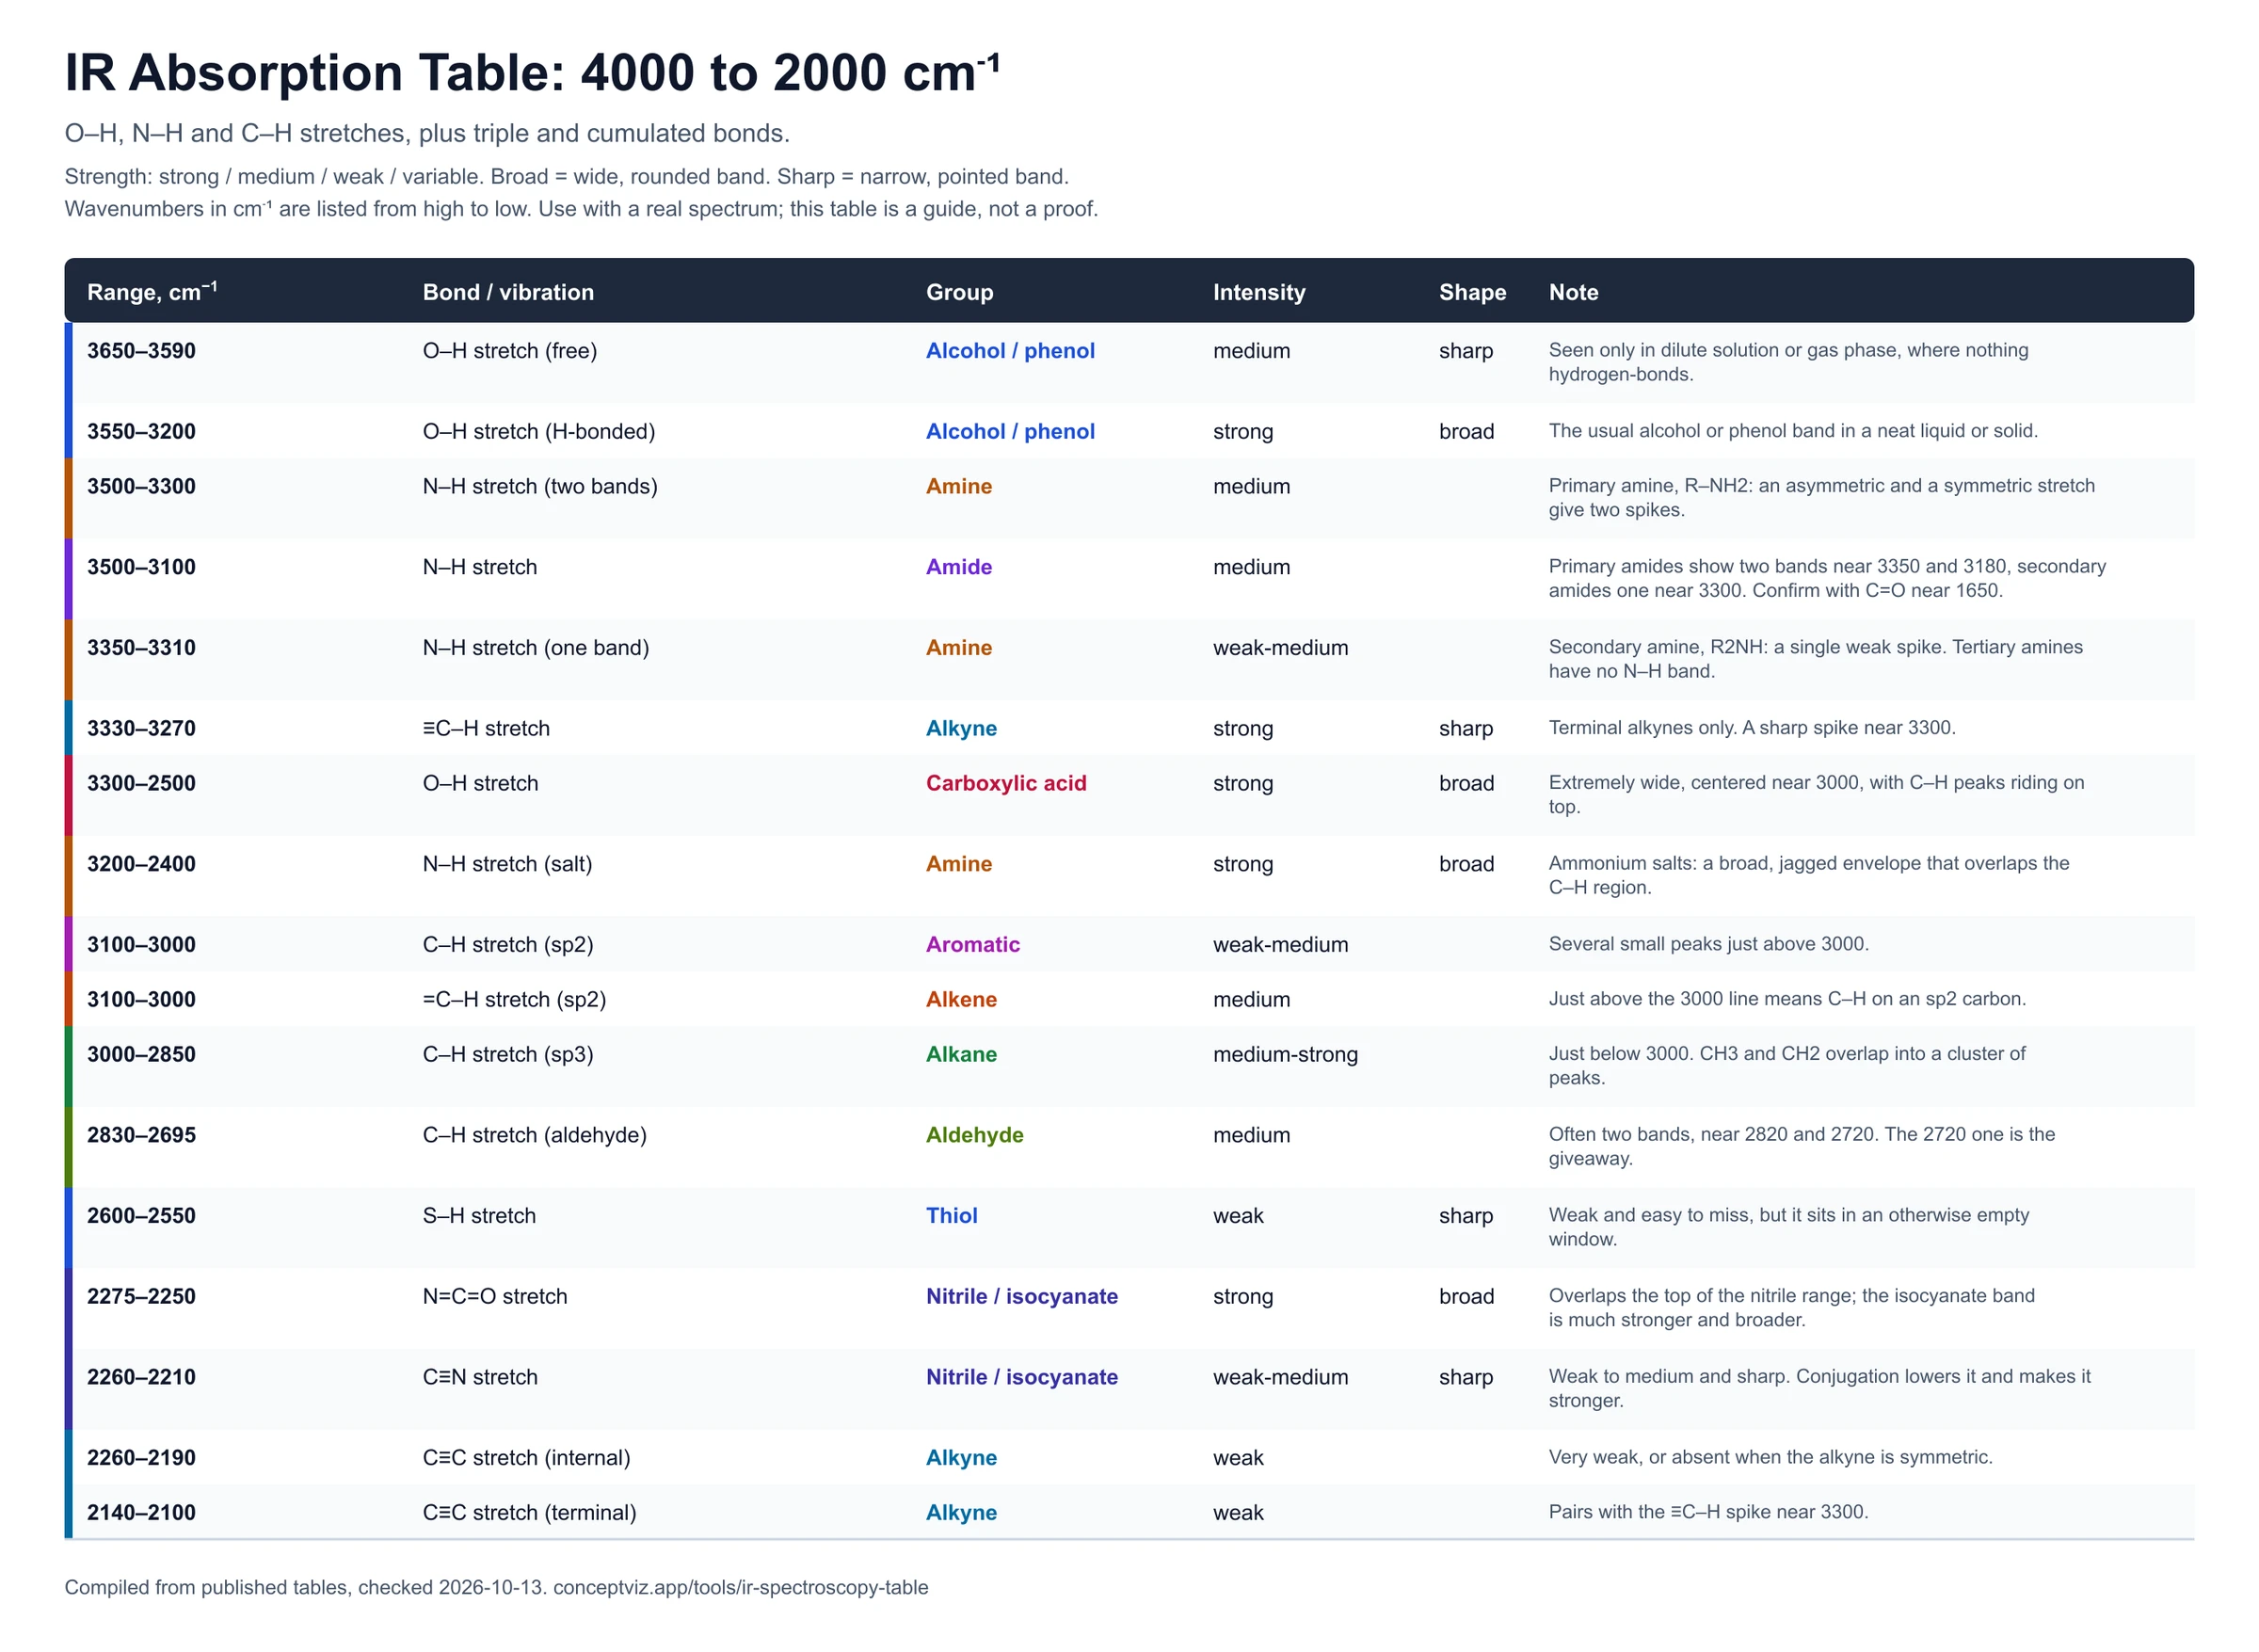The image size is (2259, 1652).
Task: Click the 'Range, cm⁻¹' column header
Action: [152, 292]
